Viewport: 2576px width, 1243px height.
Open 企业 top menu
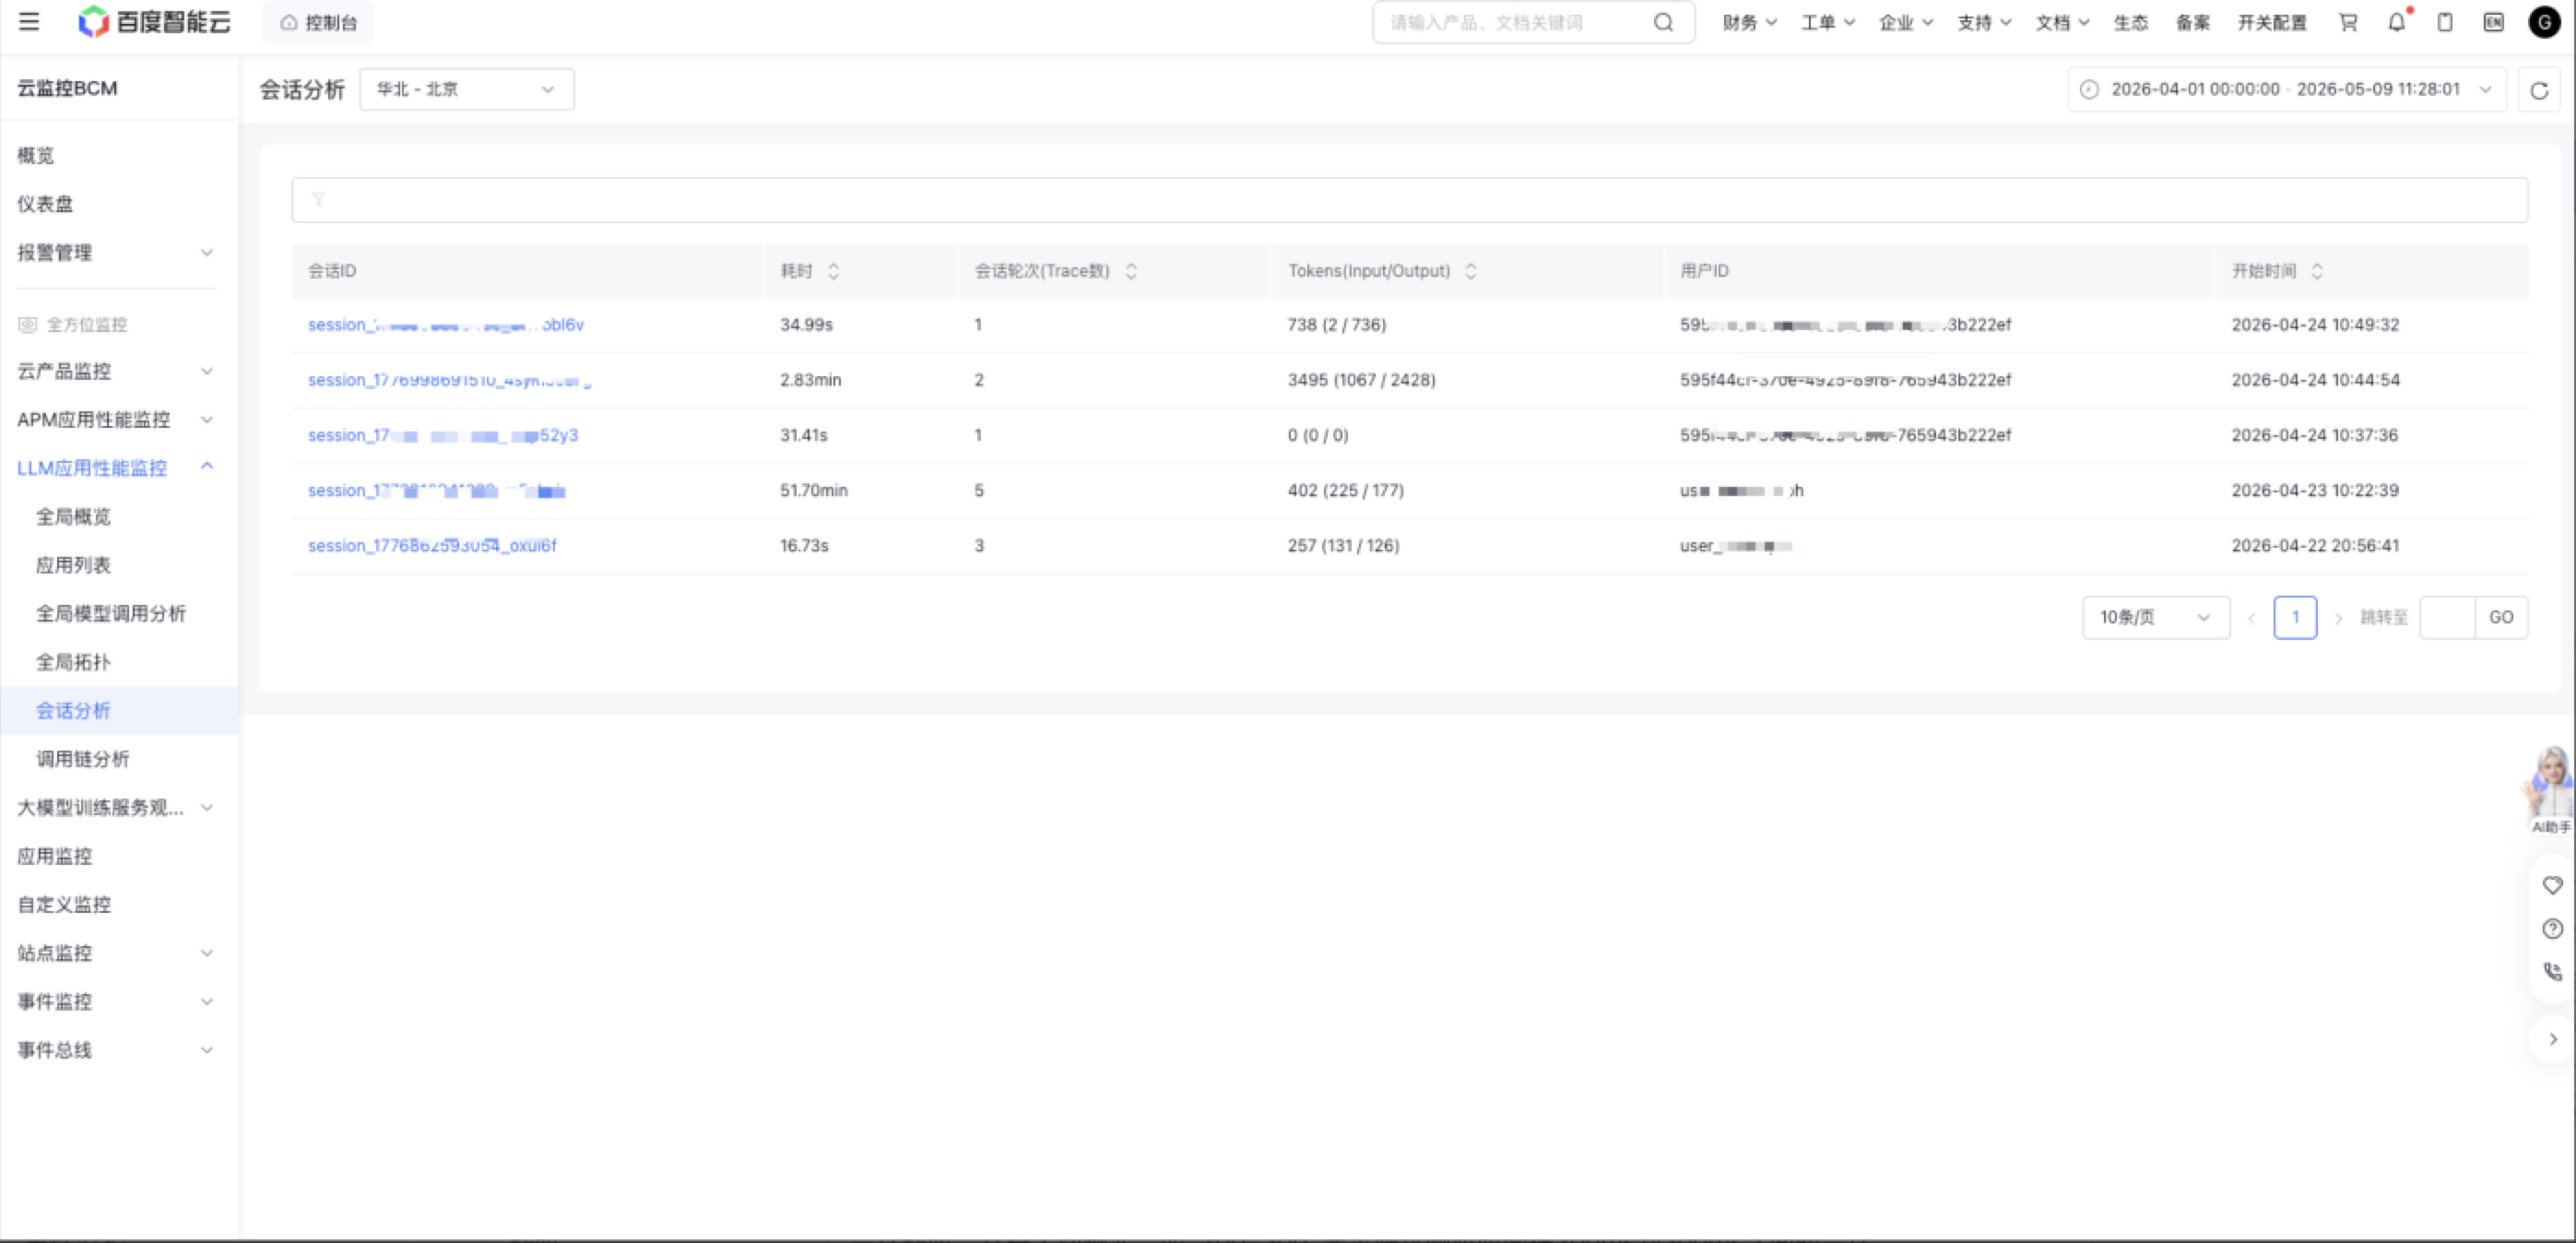coord(1906,22)
